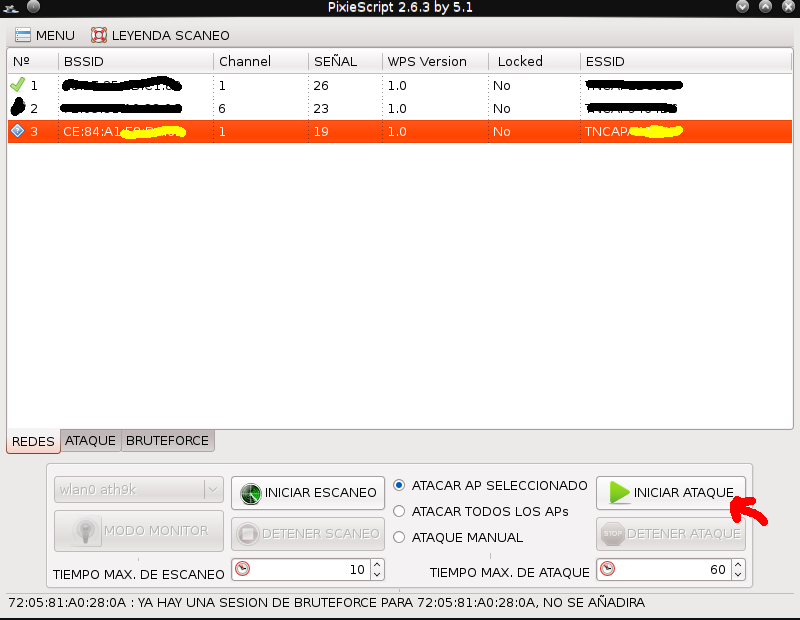Click the TNCAP ESSID in highlighted row

coord(633,132)
